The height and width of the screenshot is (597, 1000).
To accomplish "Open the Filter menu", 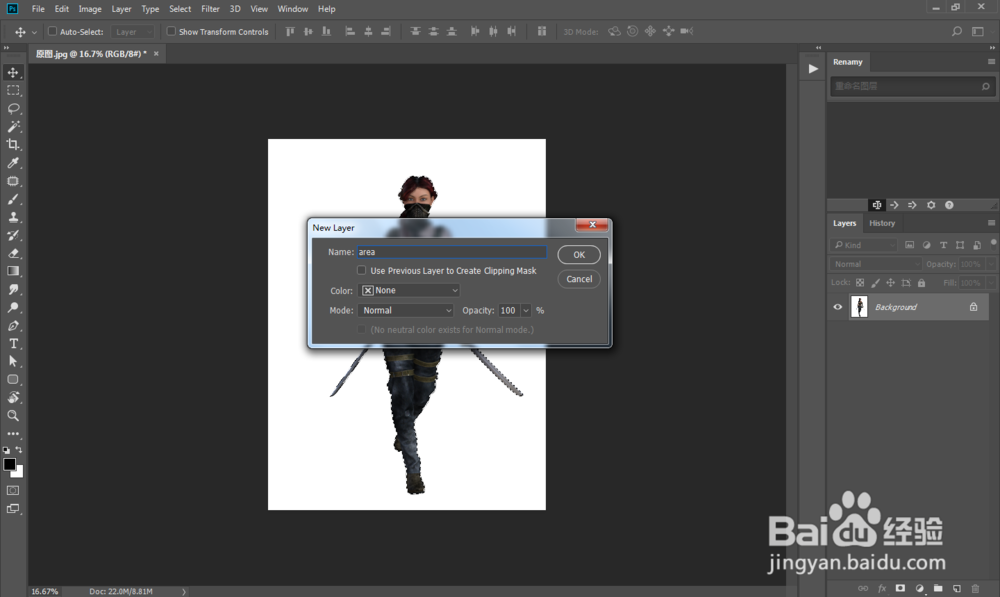I will (x=210, y=9).
